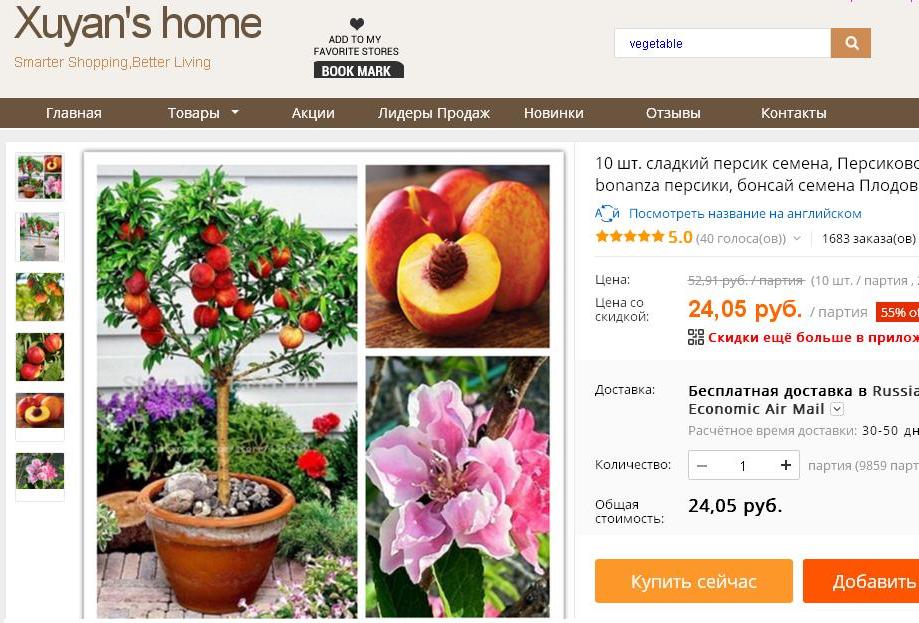Click the magnifier search button
The image size is (919, 623).
pyautogui.click(x=851, y=43)
